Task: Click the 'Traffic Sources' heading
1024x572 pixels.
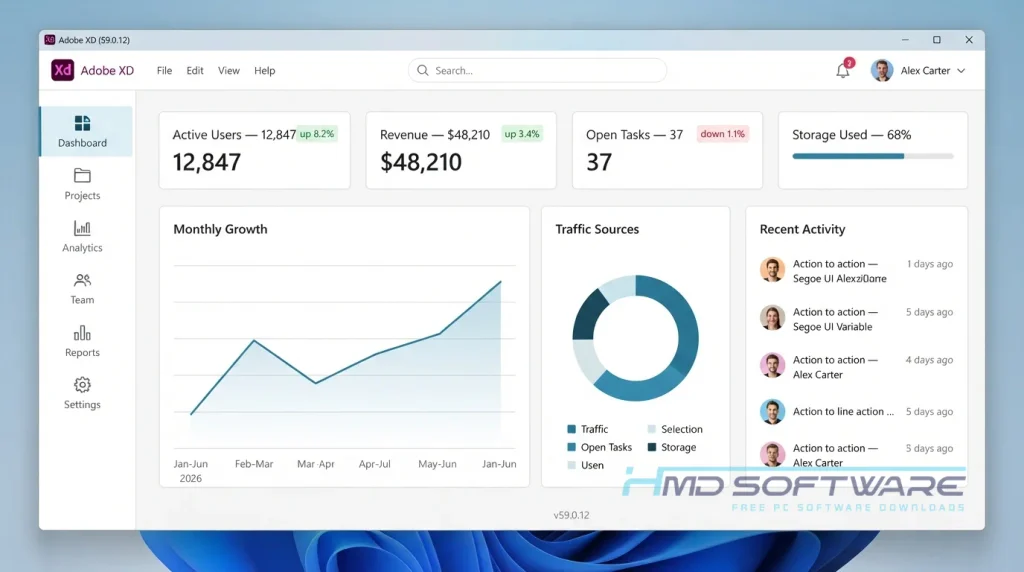Action: tap(597, 229)
